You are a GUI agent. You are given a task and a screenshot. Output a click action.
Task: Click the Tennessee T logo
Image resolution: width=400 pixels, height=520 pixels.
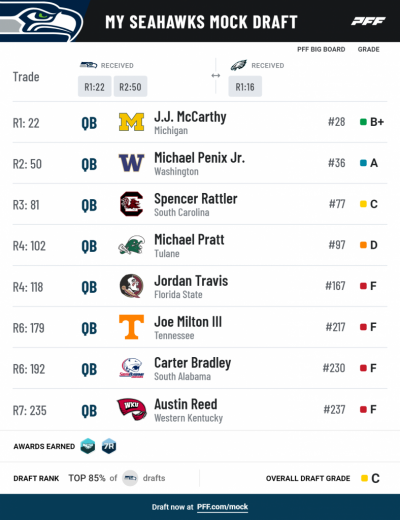click(x=132, y=327)
